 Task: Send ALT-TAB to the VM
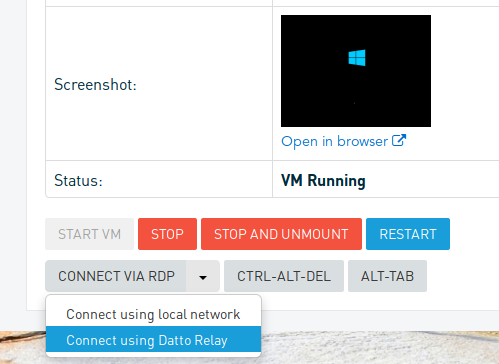387,276
